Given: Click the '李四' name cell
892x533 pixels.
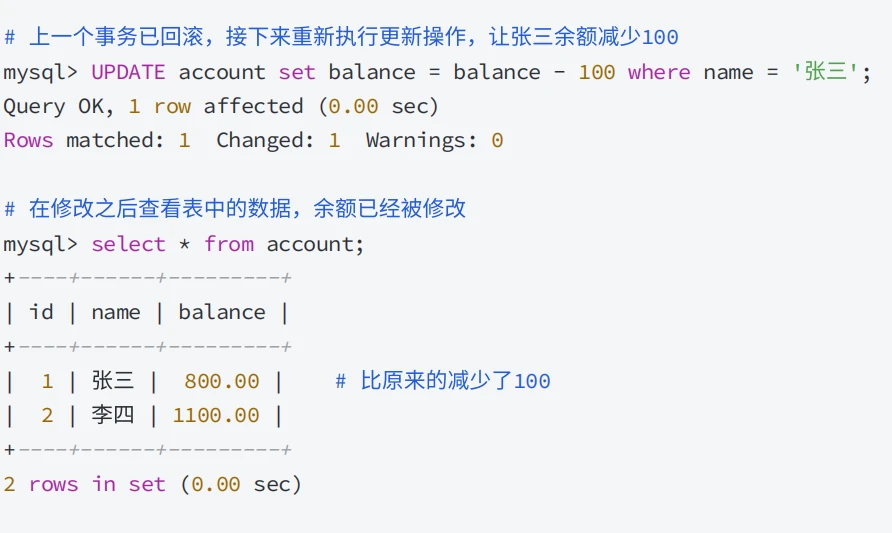Looking at the screenshot, I should pos(113,415).
